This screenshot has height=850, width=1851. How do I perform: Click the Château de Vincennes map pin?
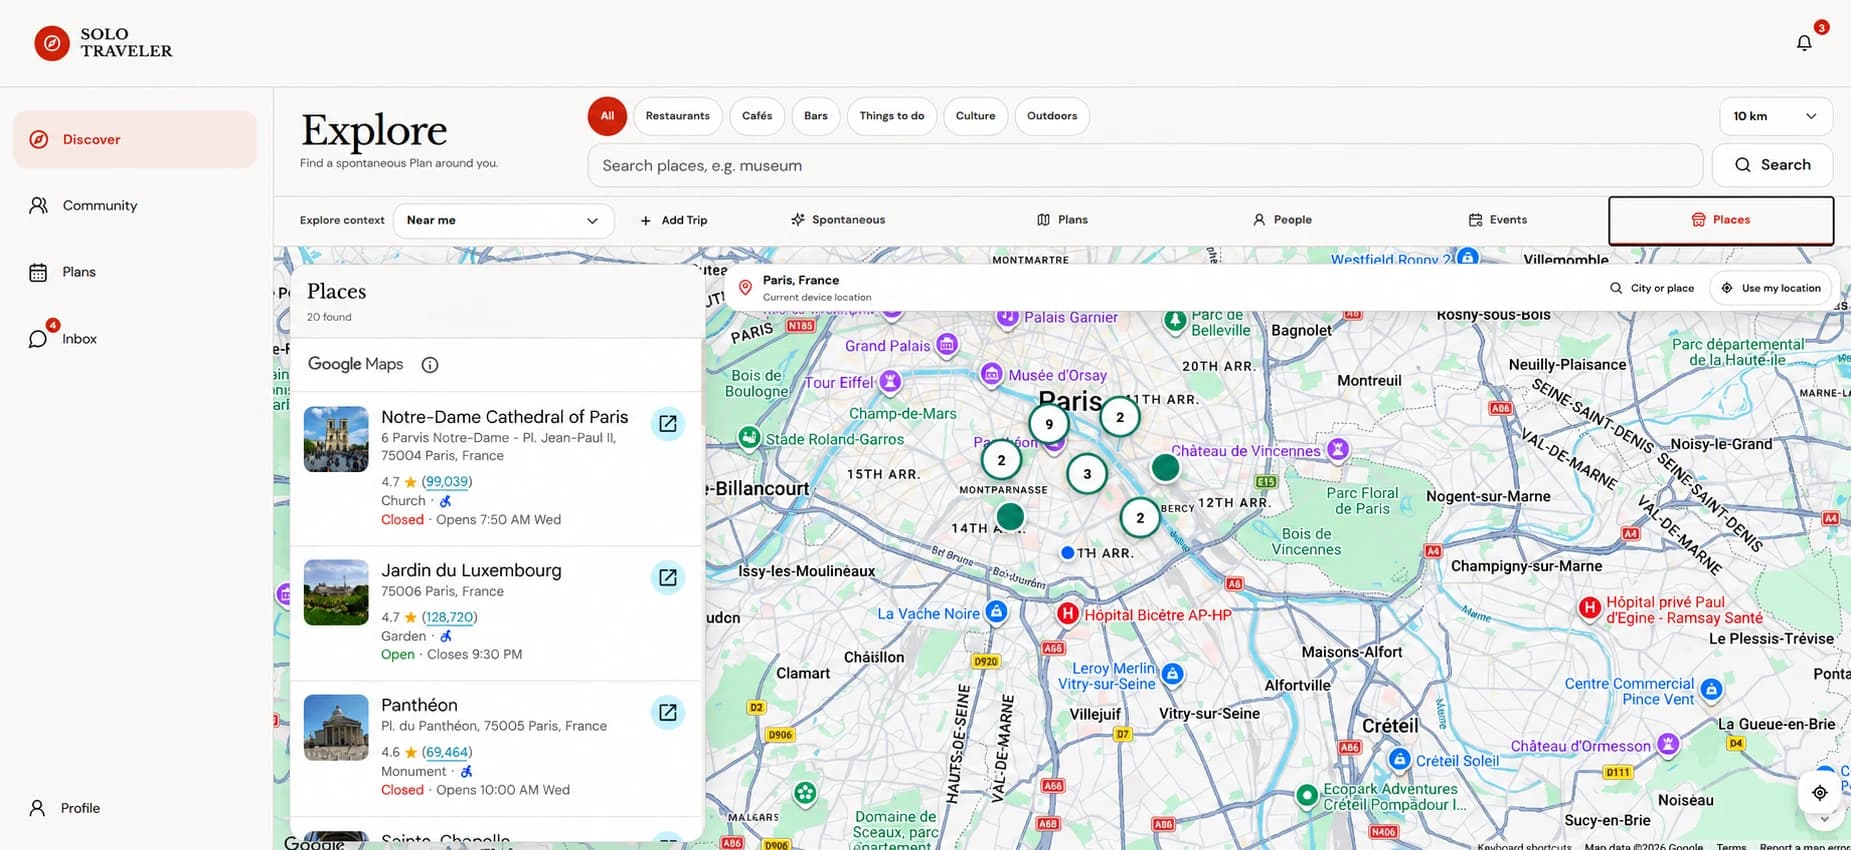point(1338,449)
